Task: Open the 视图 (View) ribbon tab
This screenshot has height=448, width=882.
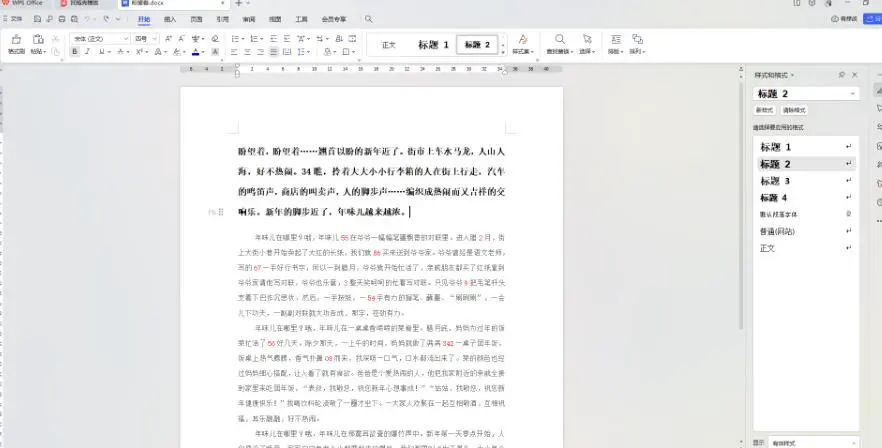Action: (274, 19)
